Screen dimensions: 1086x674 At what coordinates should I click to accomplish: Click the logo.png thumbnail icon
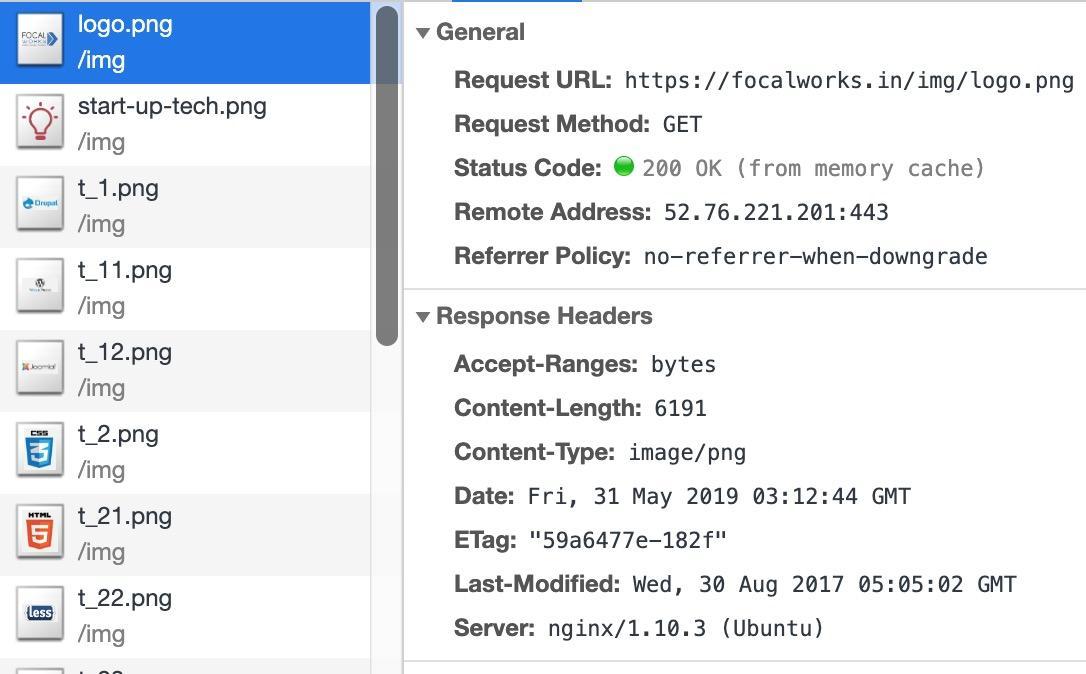(x=40, y=41)
